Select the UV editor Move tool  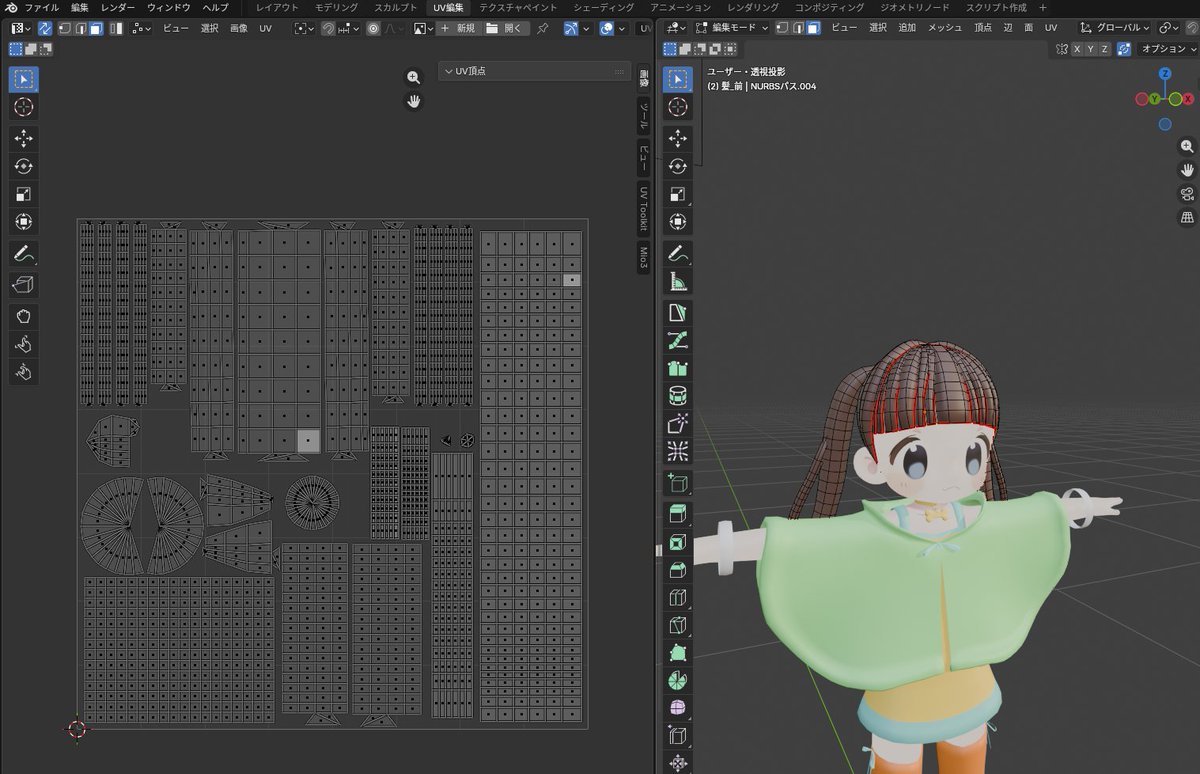pyautogui.click(x=24, y=138)
